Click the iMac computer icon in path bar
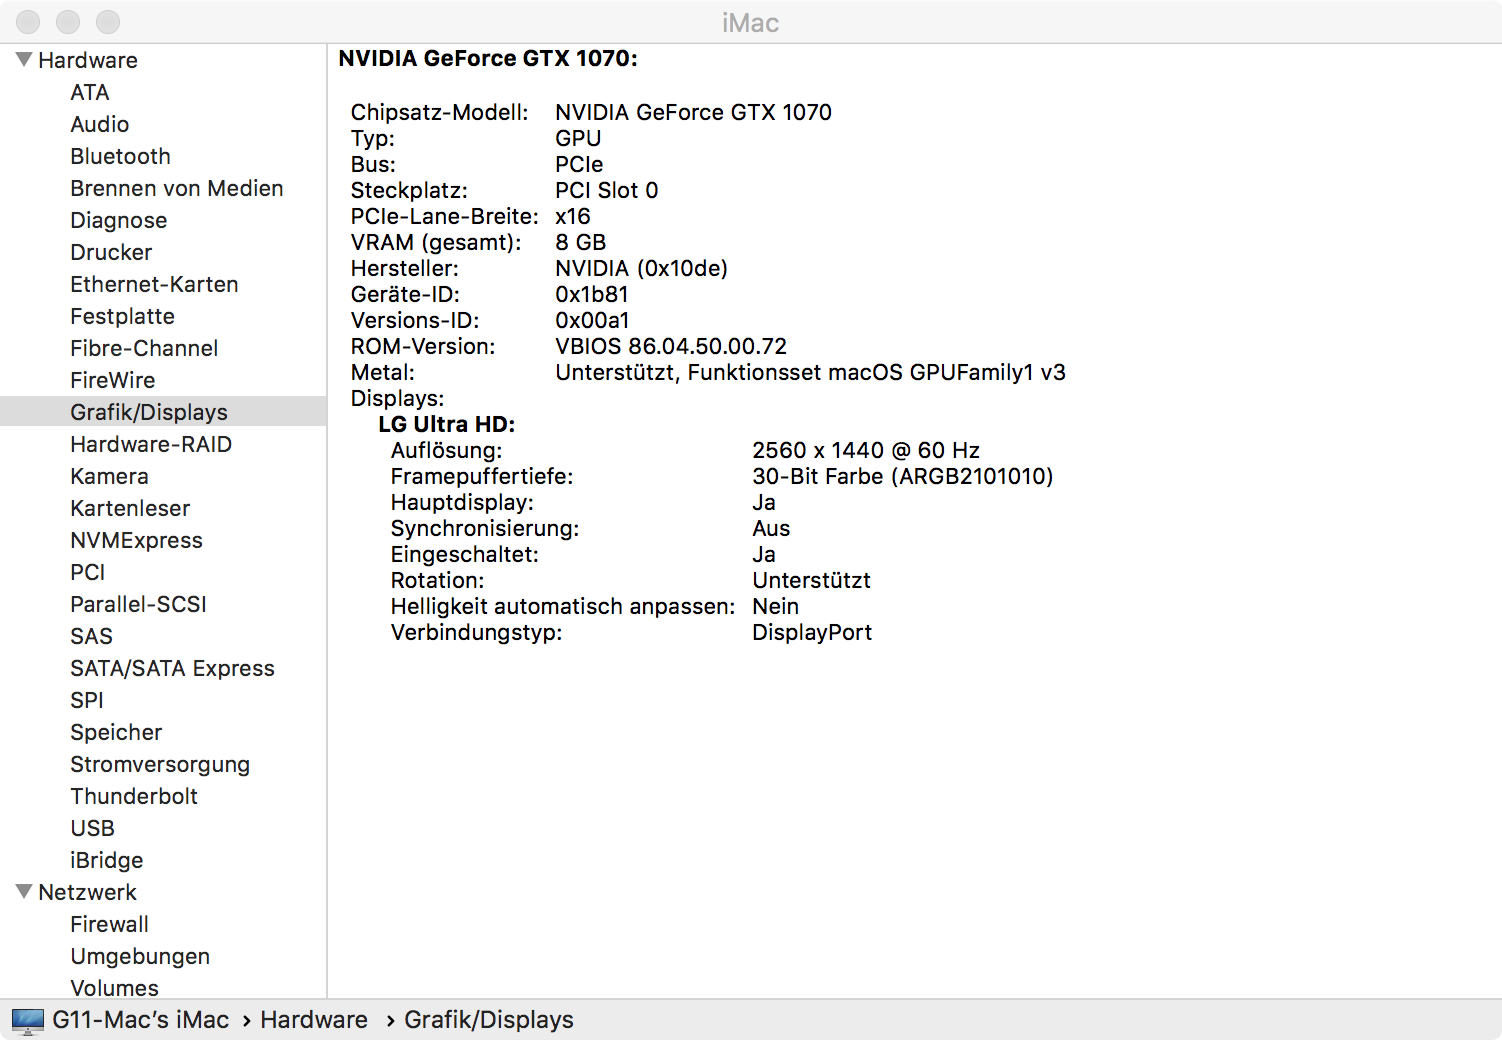 (x=28, y=1020)
